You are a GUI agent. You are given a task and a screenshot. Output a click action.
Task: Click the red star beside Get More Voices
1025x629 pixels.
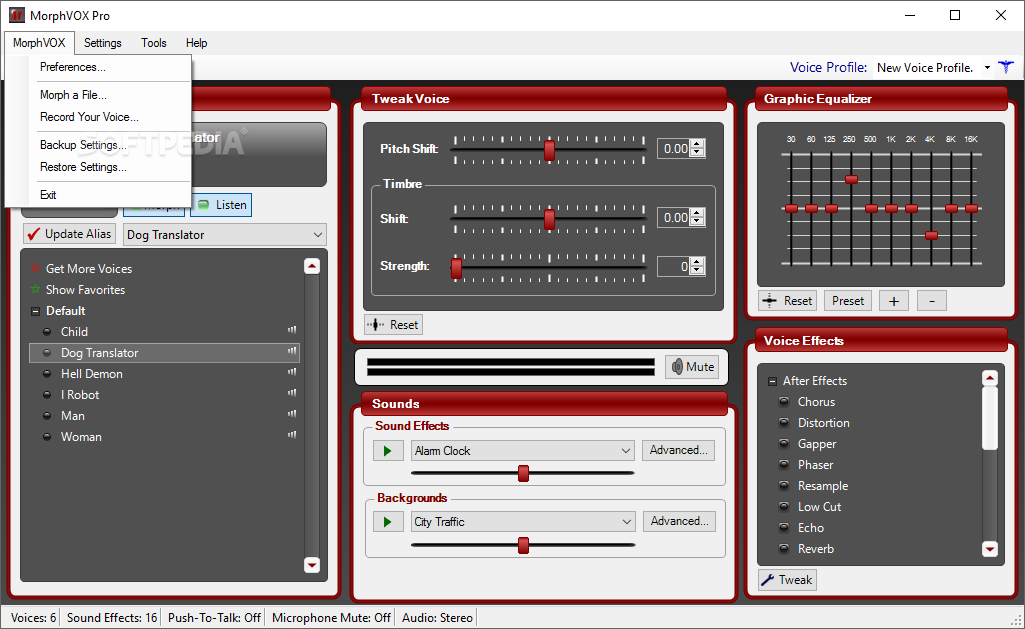click(35, 268)
